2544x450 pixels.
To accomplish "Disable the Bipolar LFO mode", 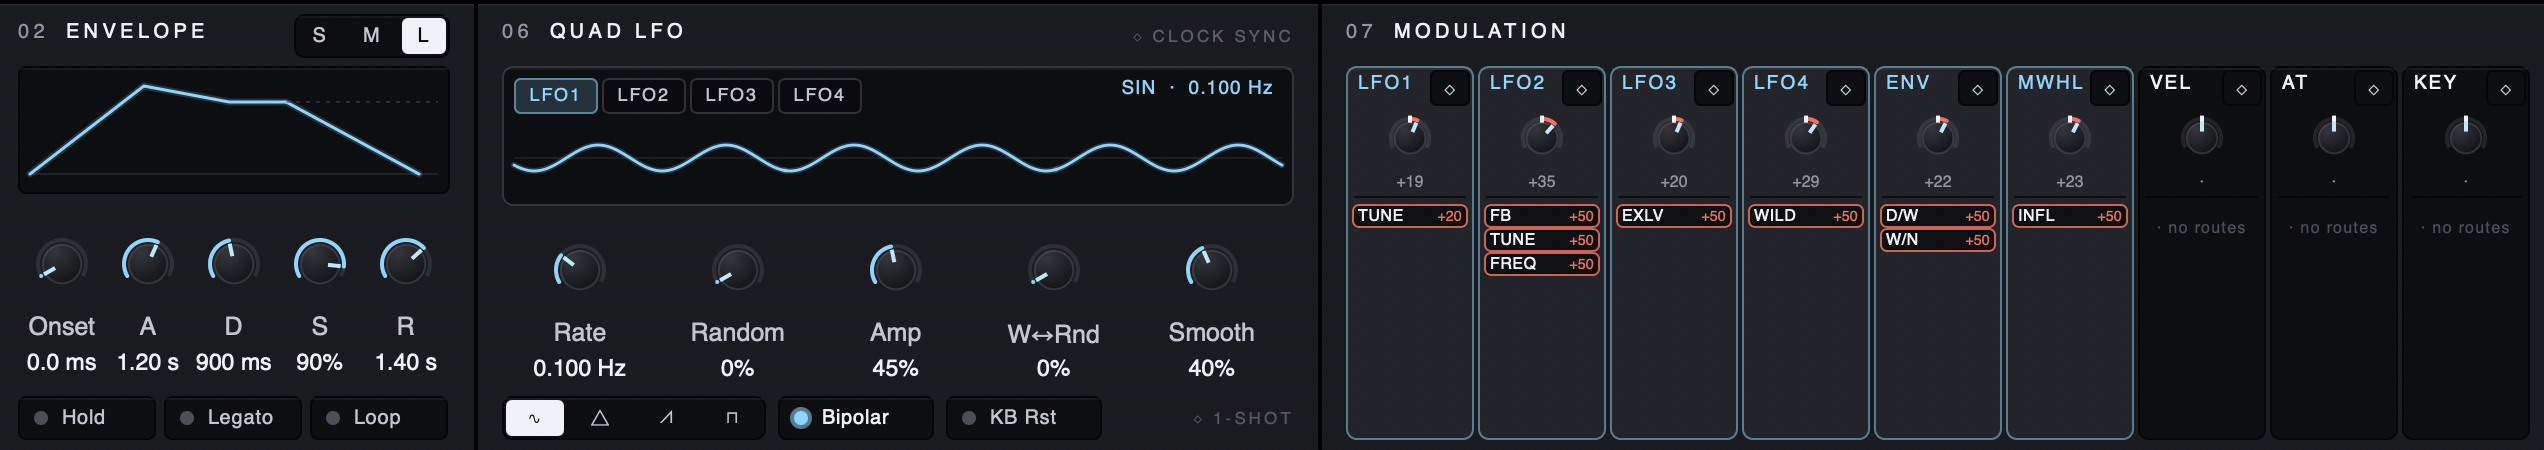I will (856, 418).
